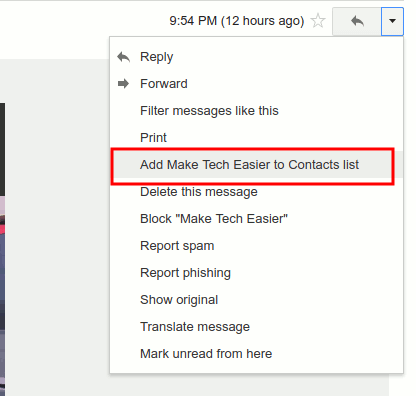Choose Report phishing option

(256, 273)
